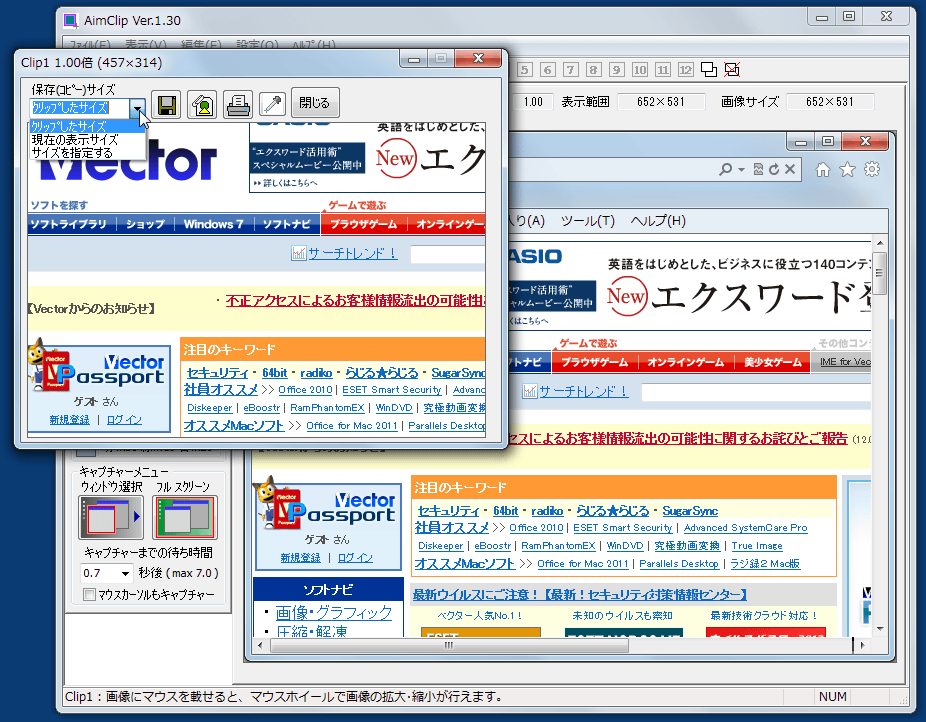The height and width of the screenshot is (722, 926).
Task: Choose サイズを指定する from the dropdown list
Action: click(87, 153)
